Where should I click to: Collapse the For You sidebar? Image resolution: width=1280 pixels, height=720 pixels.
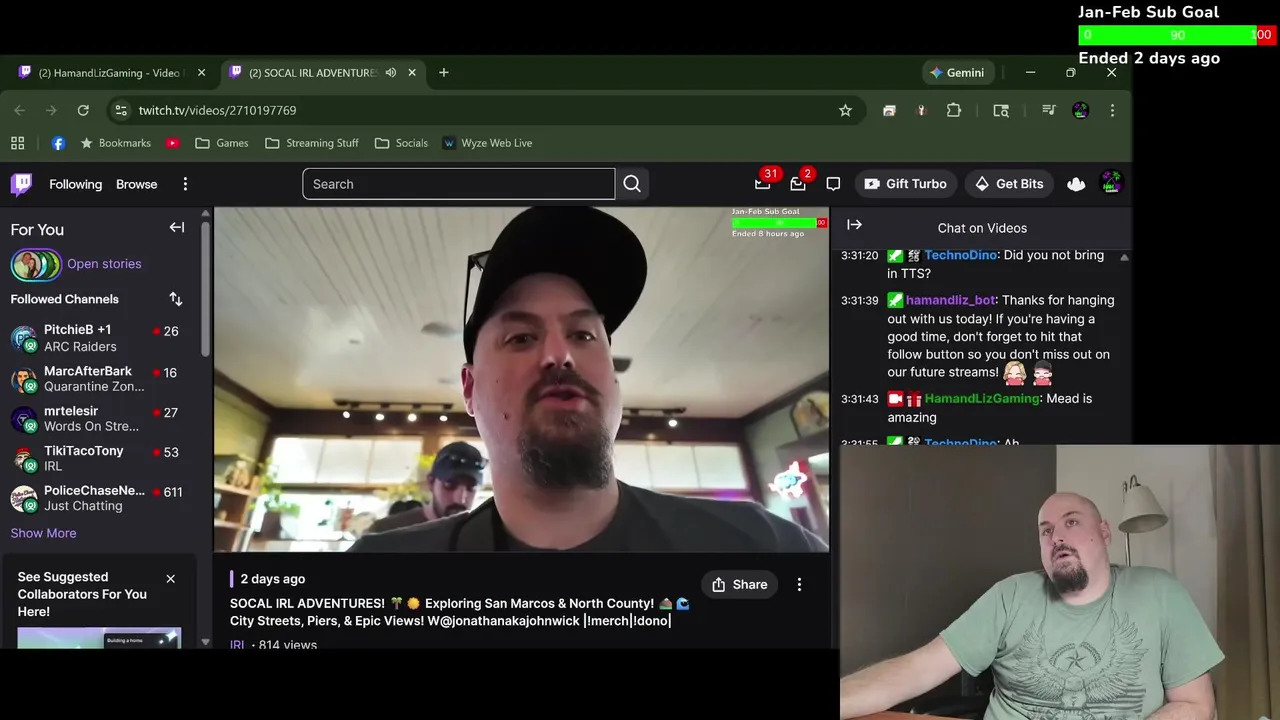pyautogui.click(x=177, y=228)
